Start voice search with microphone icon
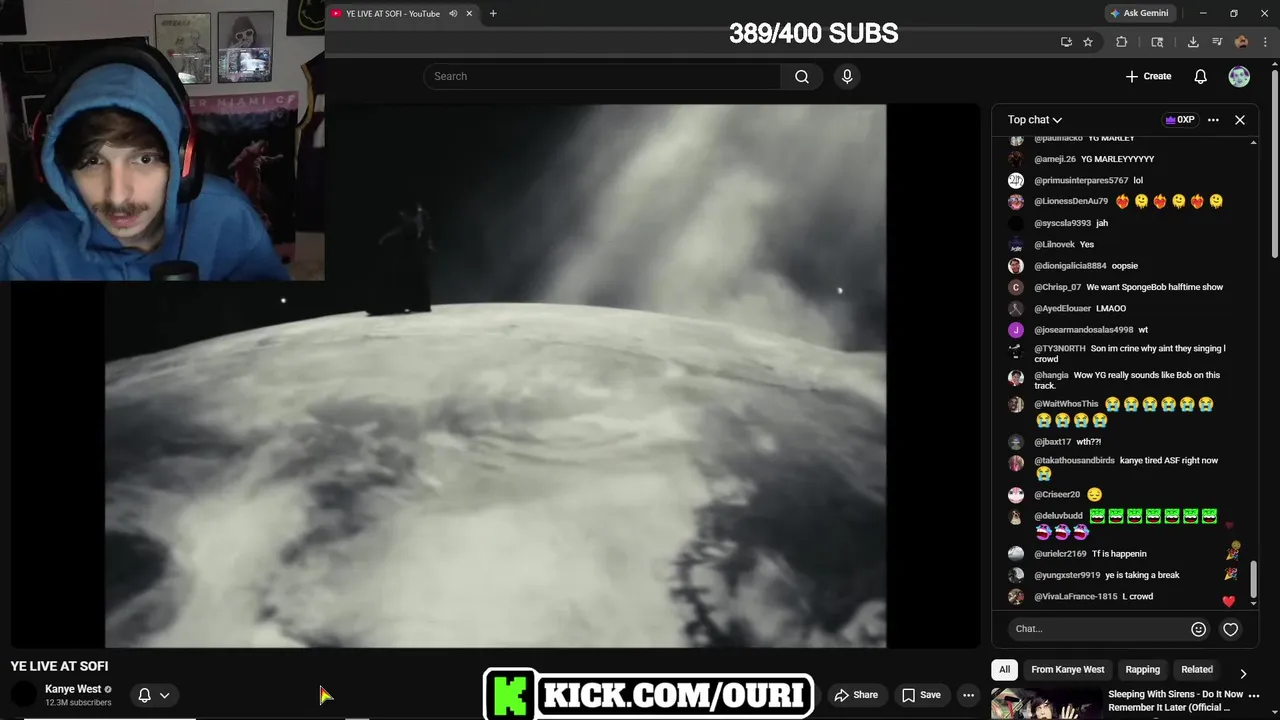1280x720 pixels. [x=847, y=76]
